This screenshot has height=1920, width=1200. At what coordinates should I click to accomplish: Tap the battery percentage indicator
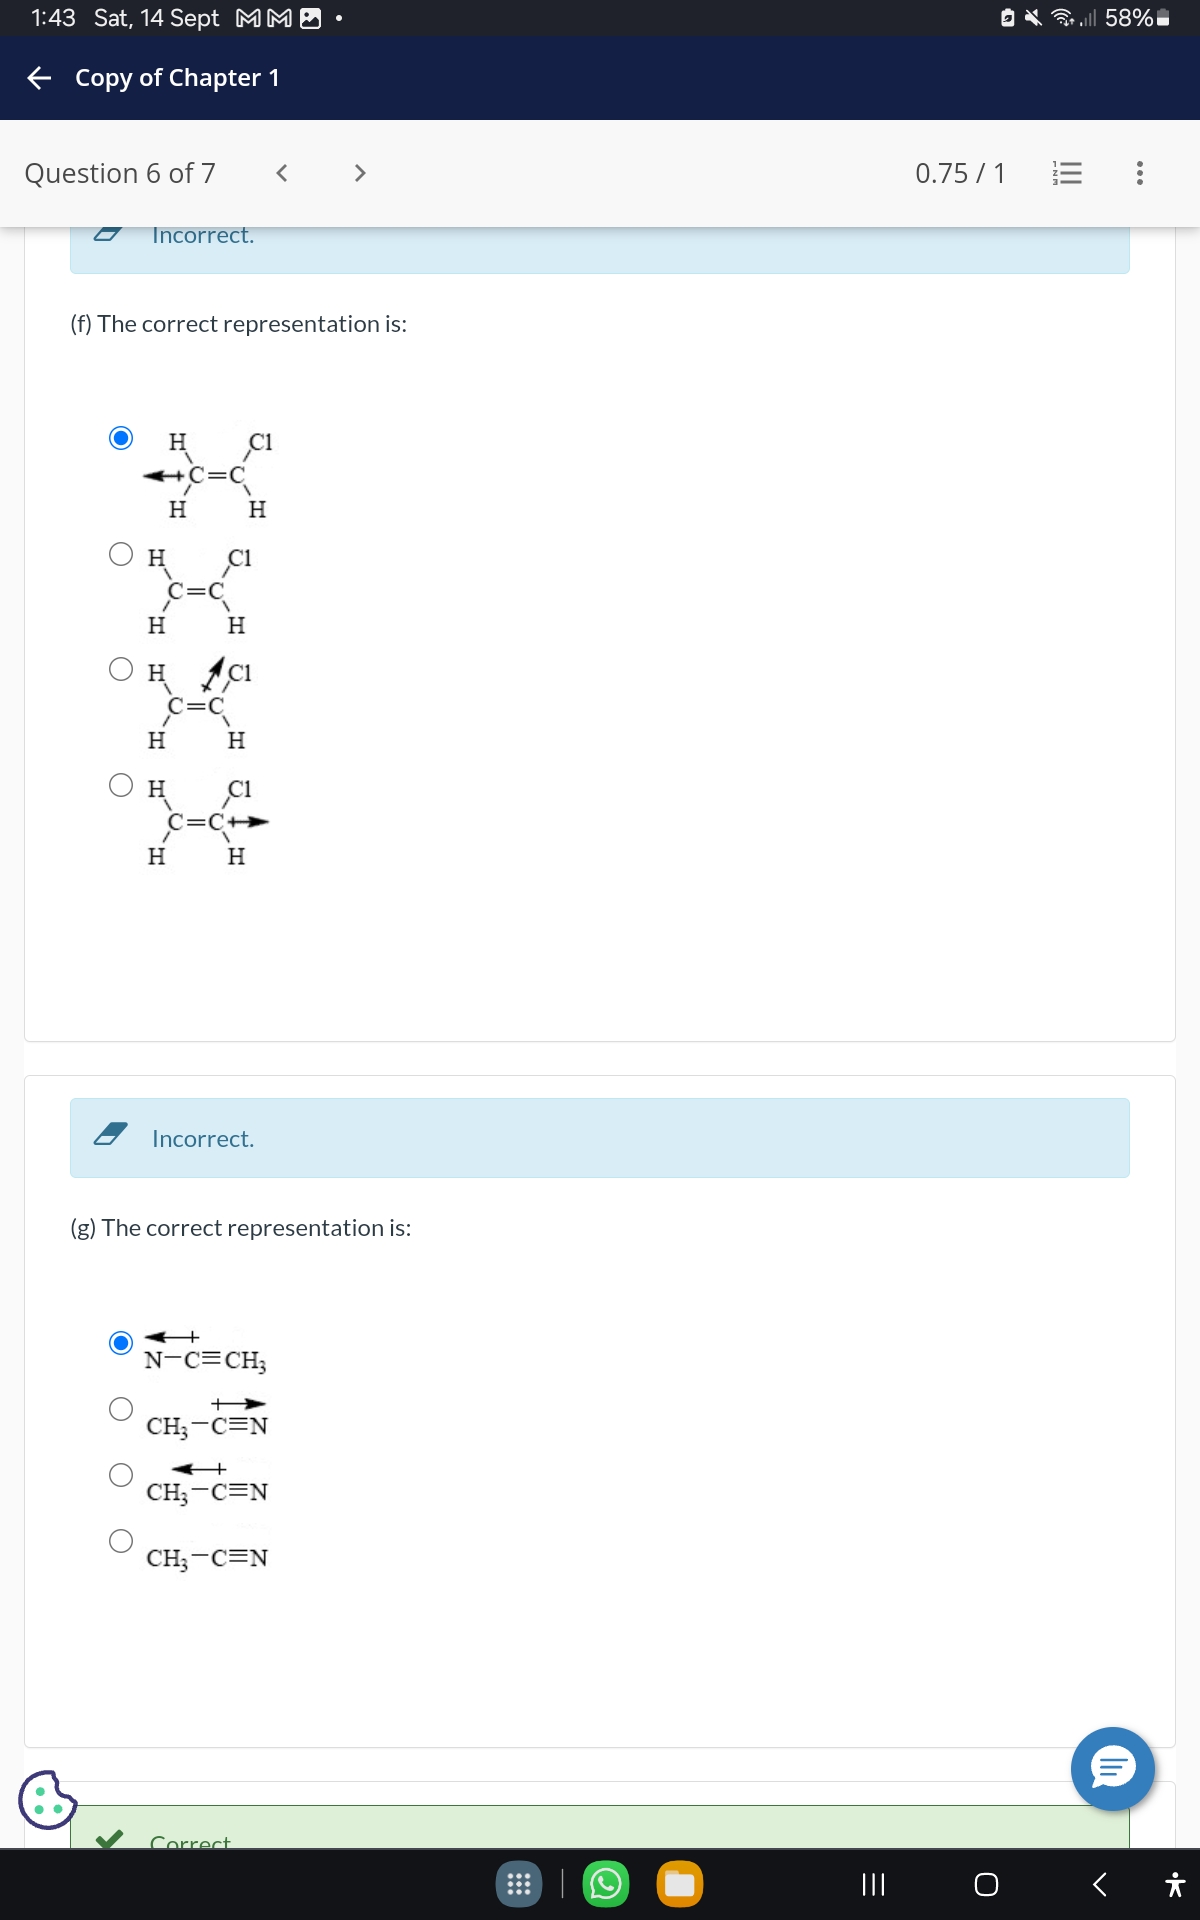pyautogui.click(x=1128, y=18)
